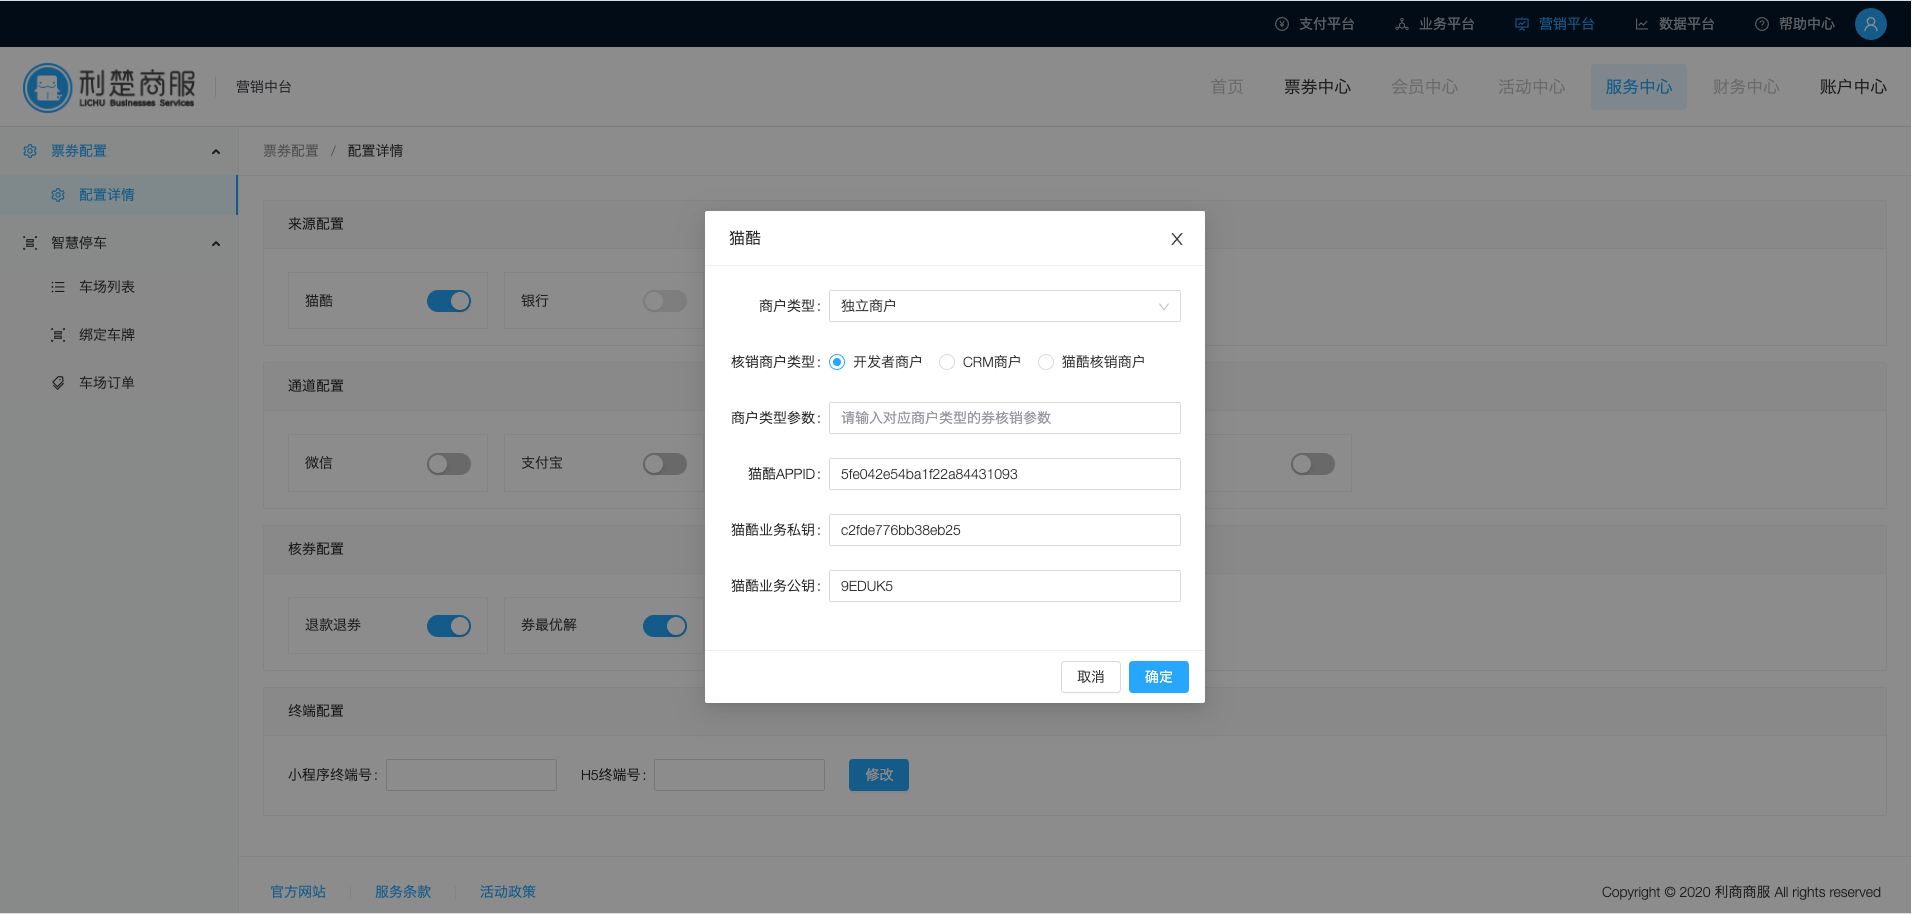This screenshot has height=914, width=1912.
Task: Click the 取消 button
Action: (1090, 677)
